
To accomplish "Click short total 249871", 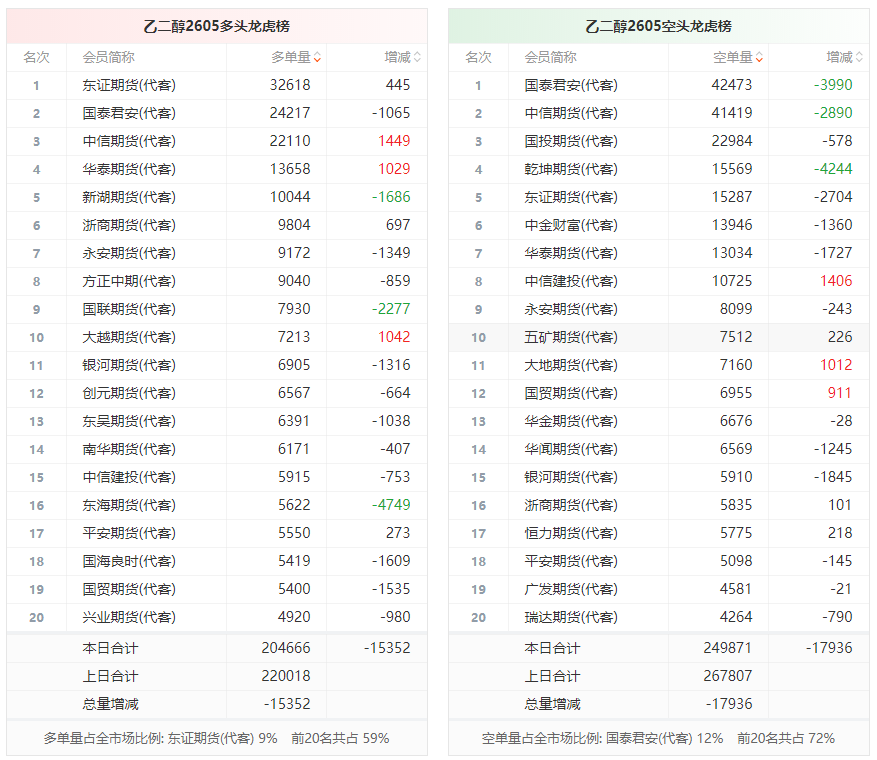I will click(728, 648).
